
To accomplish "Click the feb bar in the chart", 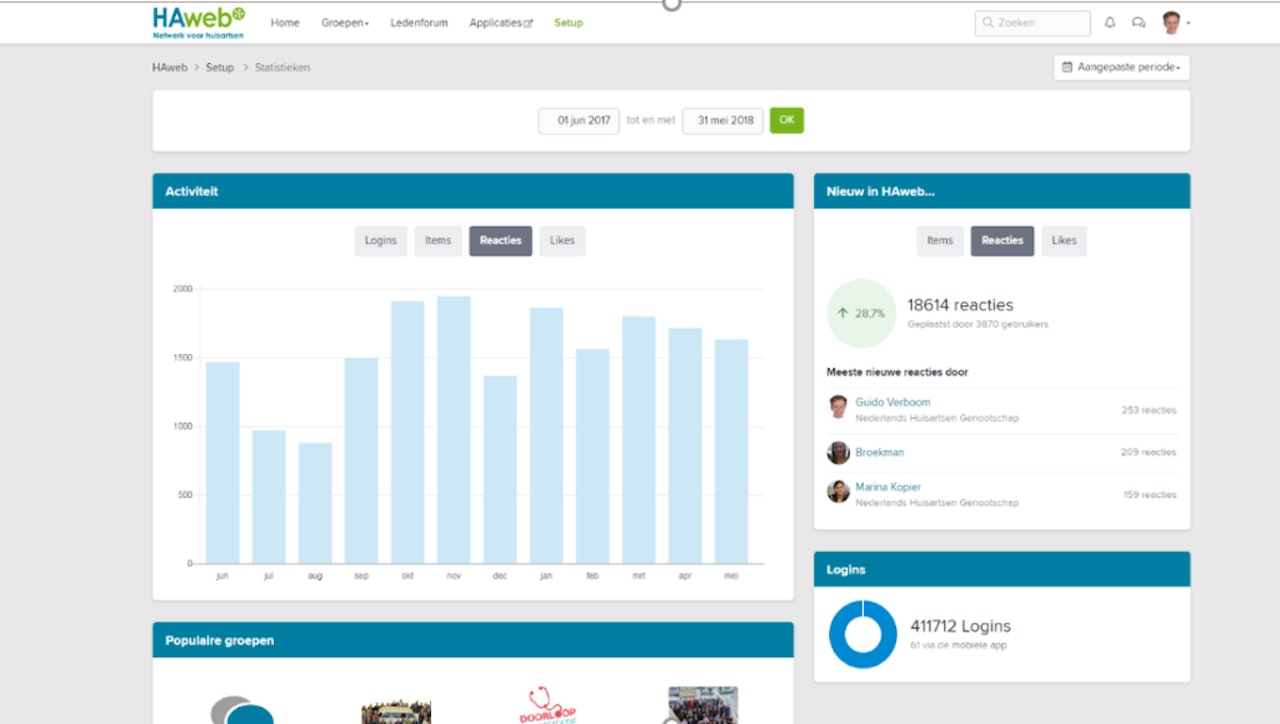I will [593, 457].
